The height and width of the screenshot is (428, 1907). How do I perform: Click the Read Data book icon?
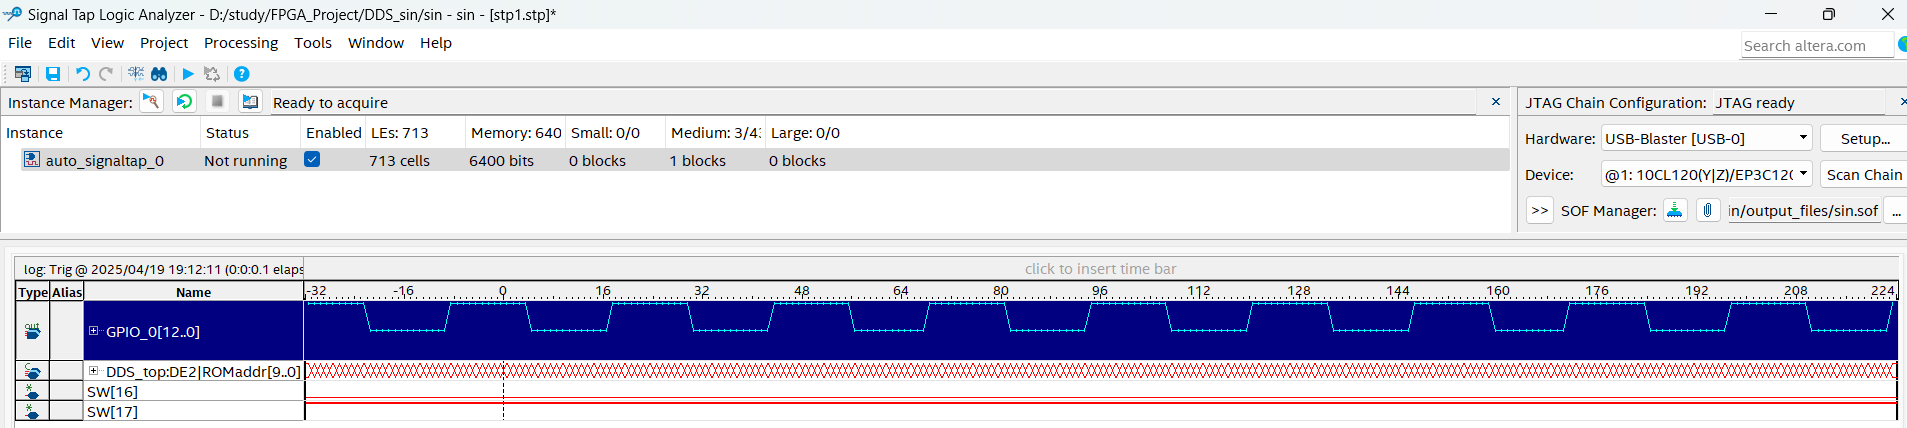pyautogui.click(x=250, y=102)
